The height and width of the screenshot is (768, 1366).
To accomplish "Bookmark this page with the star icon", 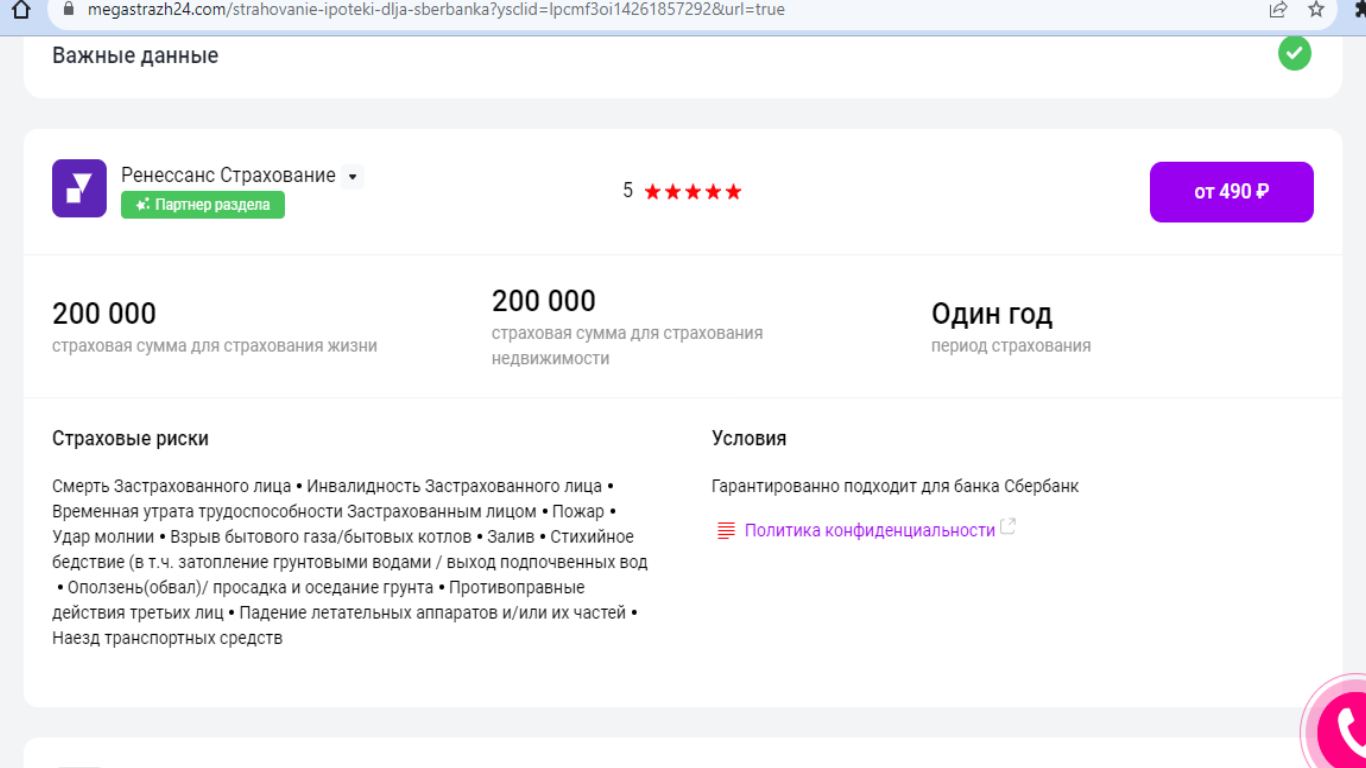I will pyautogui.click(x=1316, y=9).
